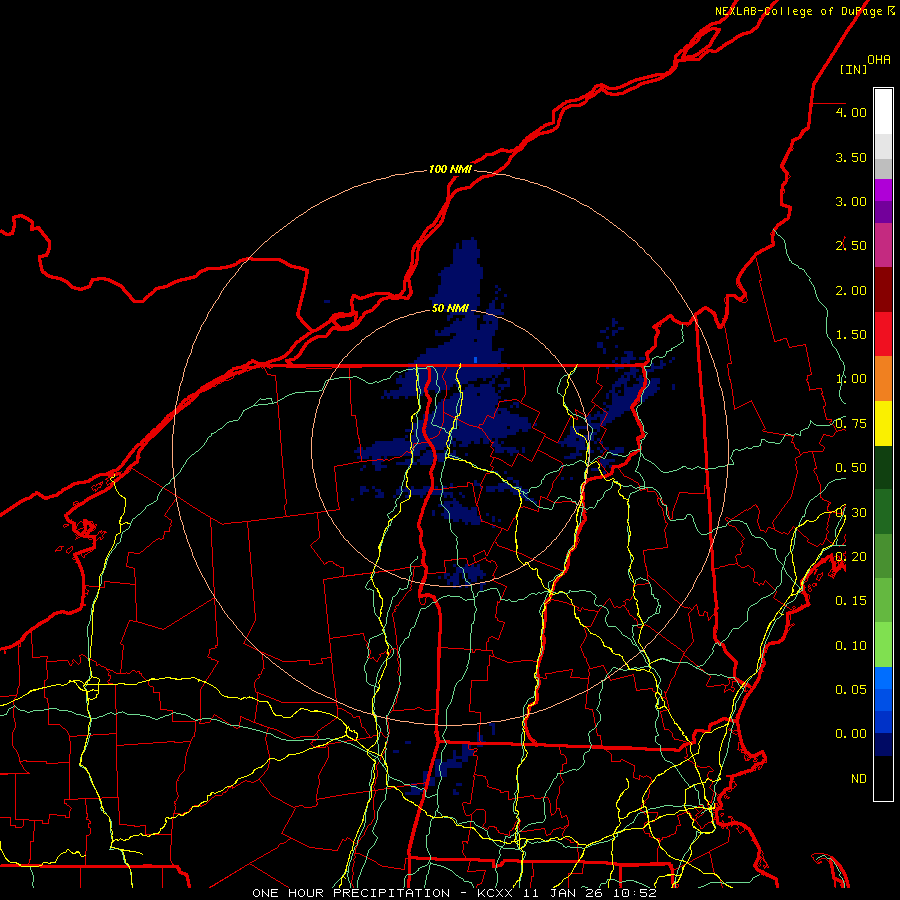Click the 4.00 legend value
The height and width of the screenshot is (900, 900).
coord(851,112)
